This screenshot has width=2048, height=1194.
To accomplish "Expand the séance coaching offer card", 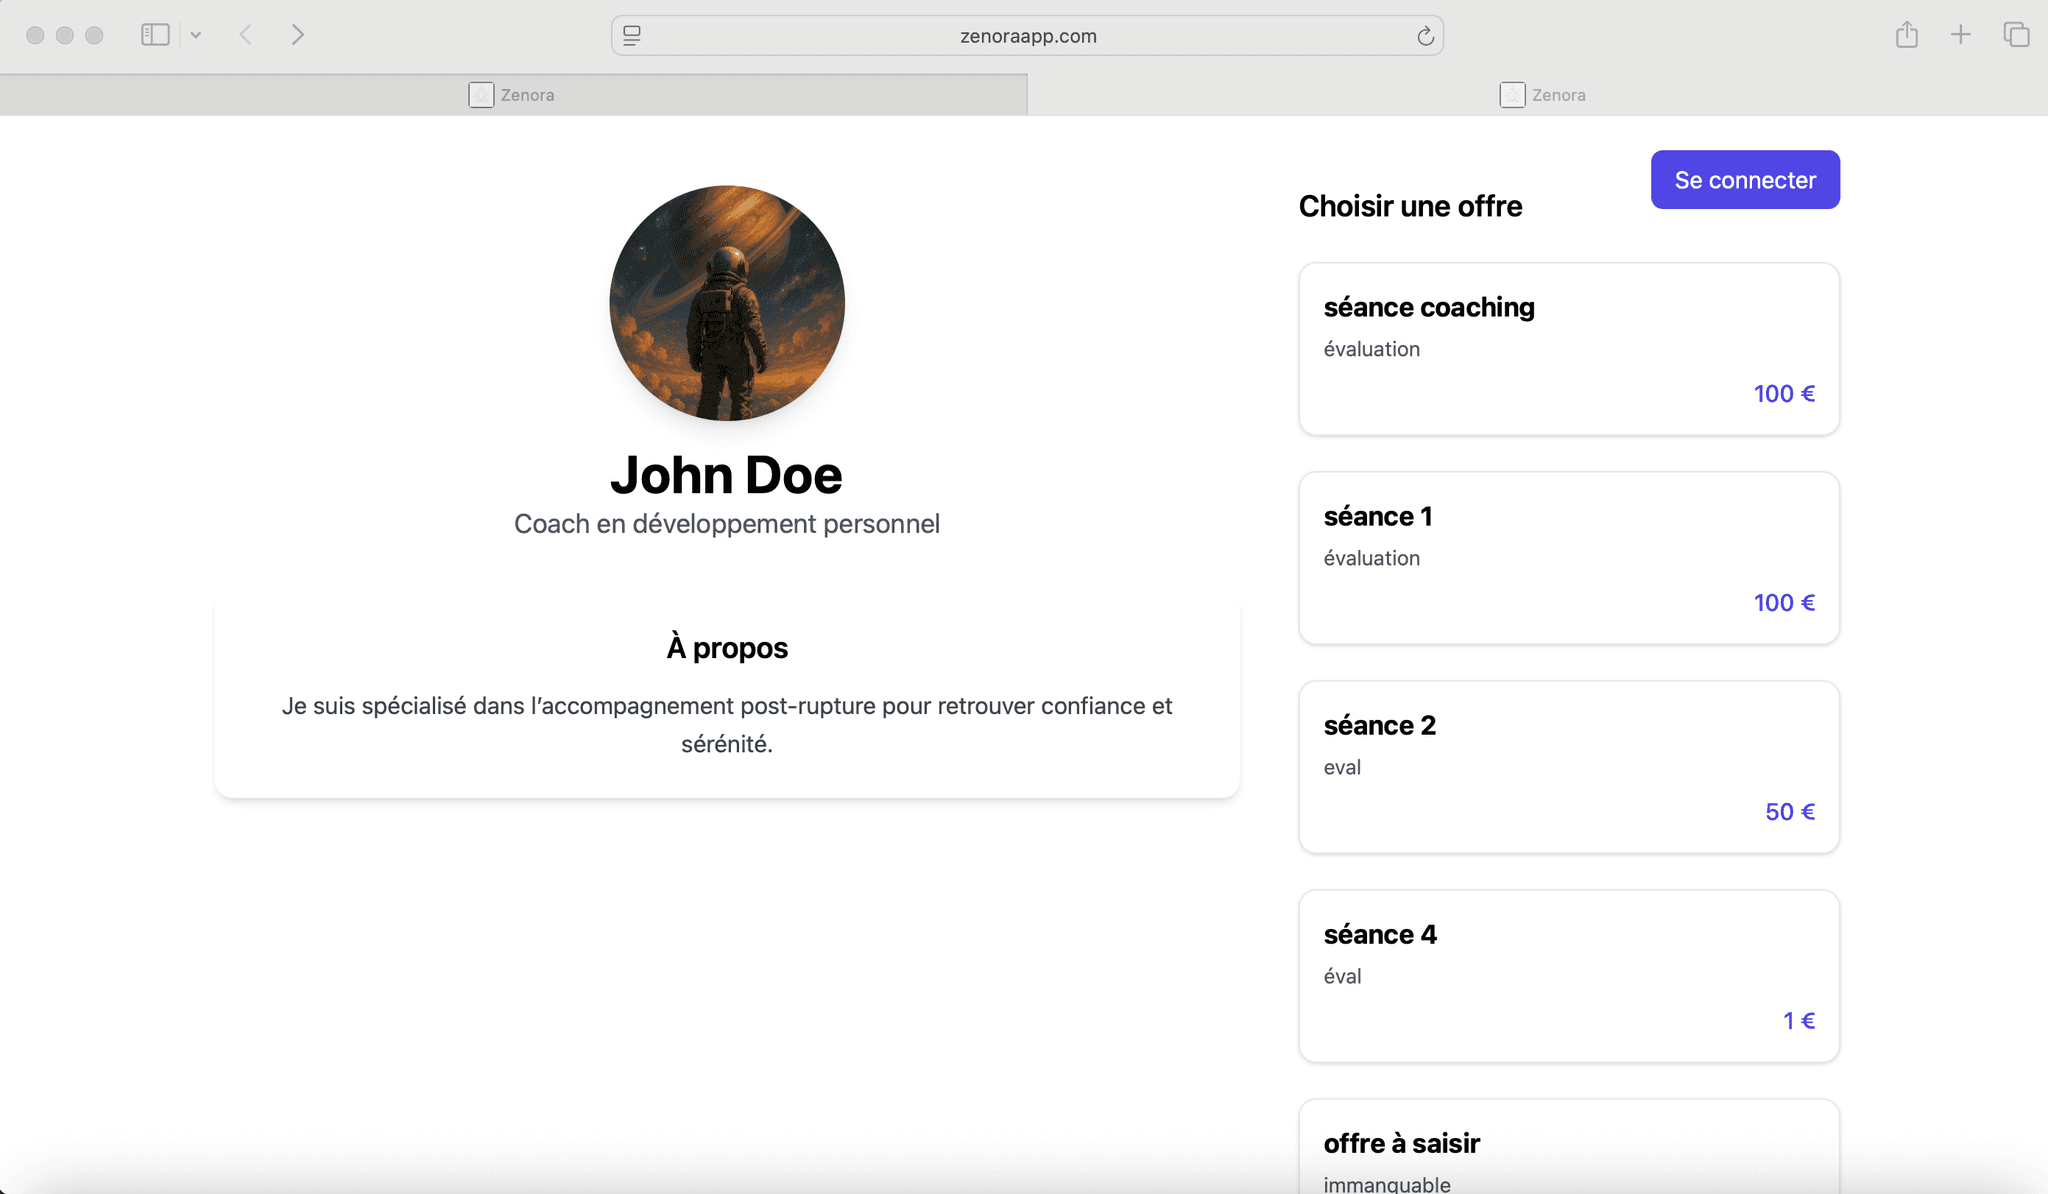I will click(x=1568, y=349).
